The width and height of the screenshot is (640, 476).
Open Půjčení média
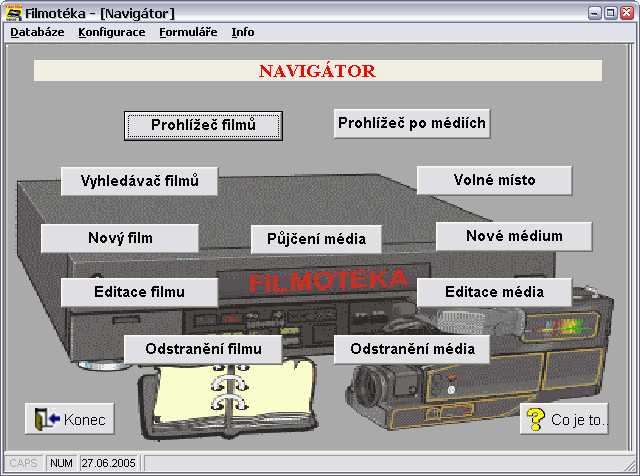[316, 239]
